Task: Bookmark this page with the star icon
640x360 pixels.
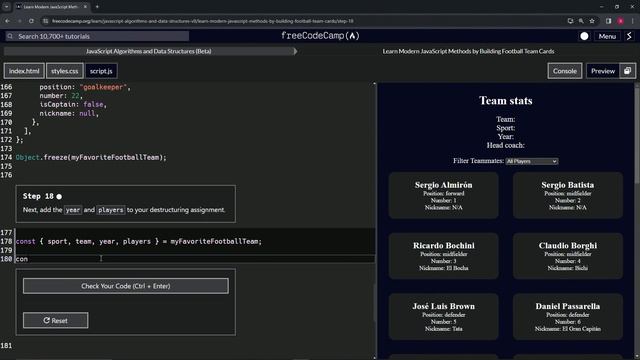Action: coord(592,21)
